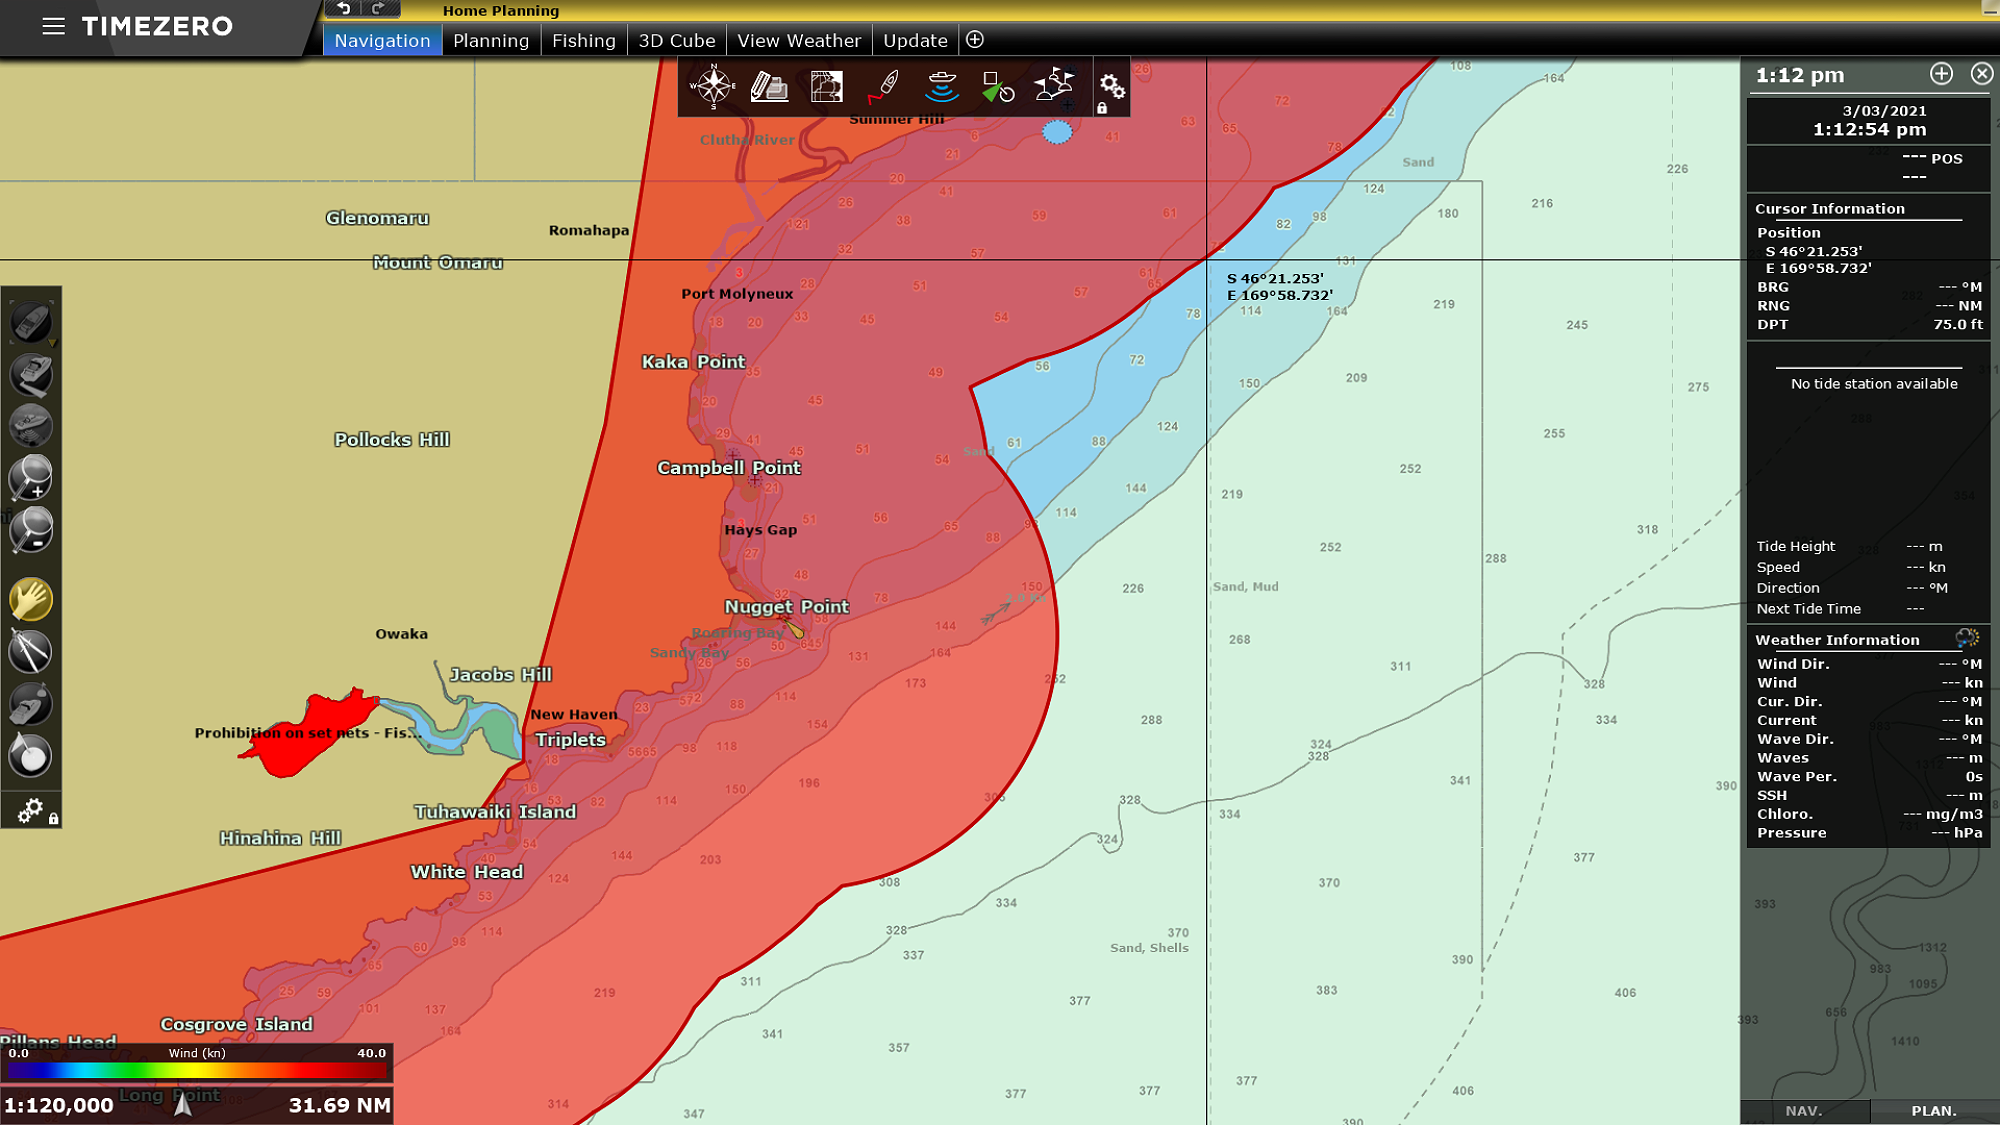Click the zoom out magnifier tool
Screen dimensions: 2000x1125
click(x=31, y=530)
